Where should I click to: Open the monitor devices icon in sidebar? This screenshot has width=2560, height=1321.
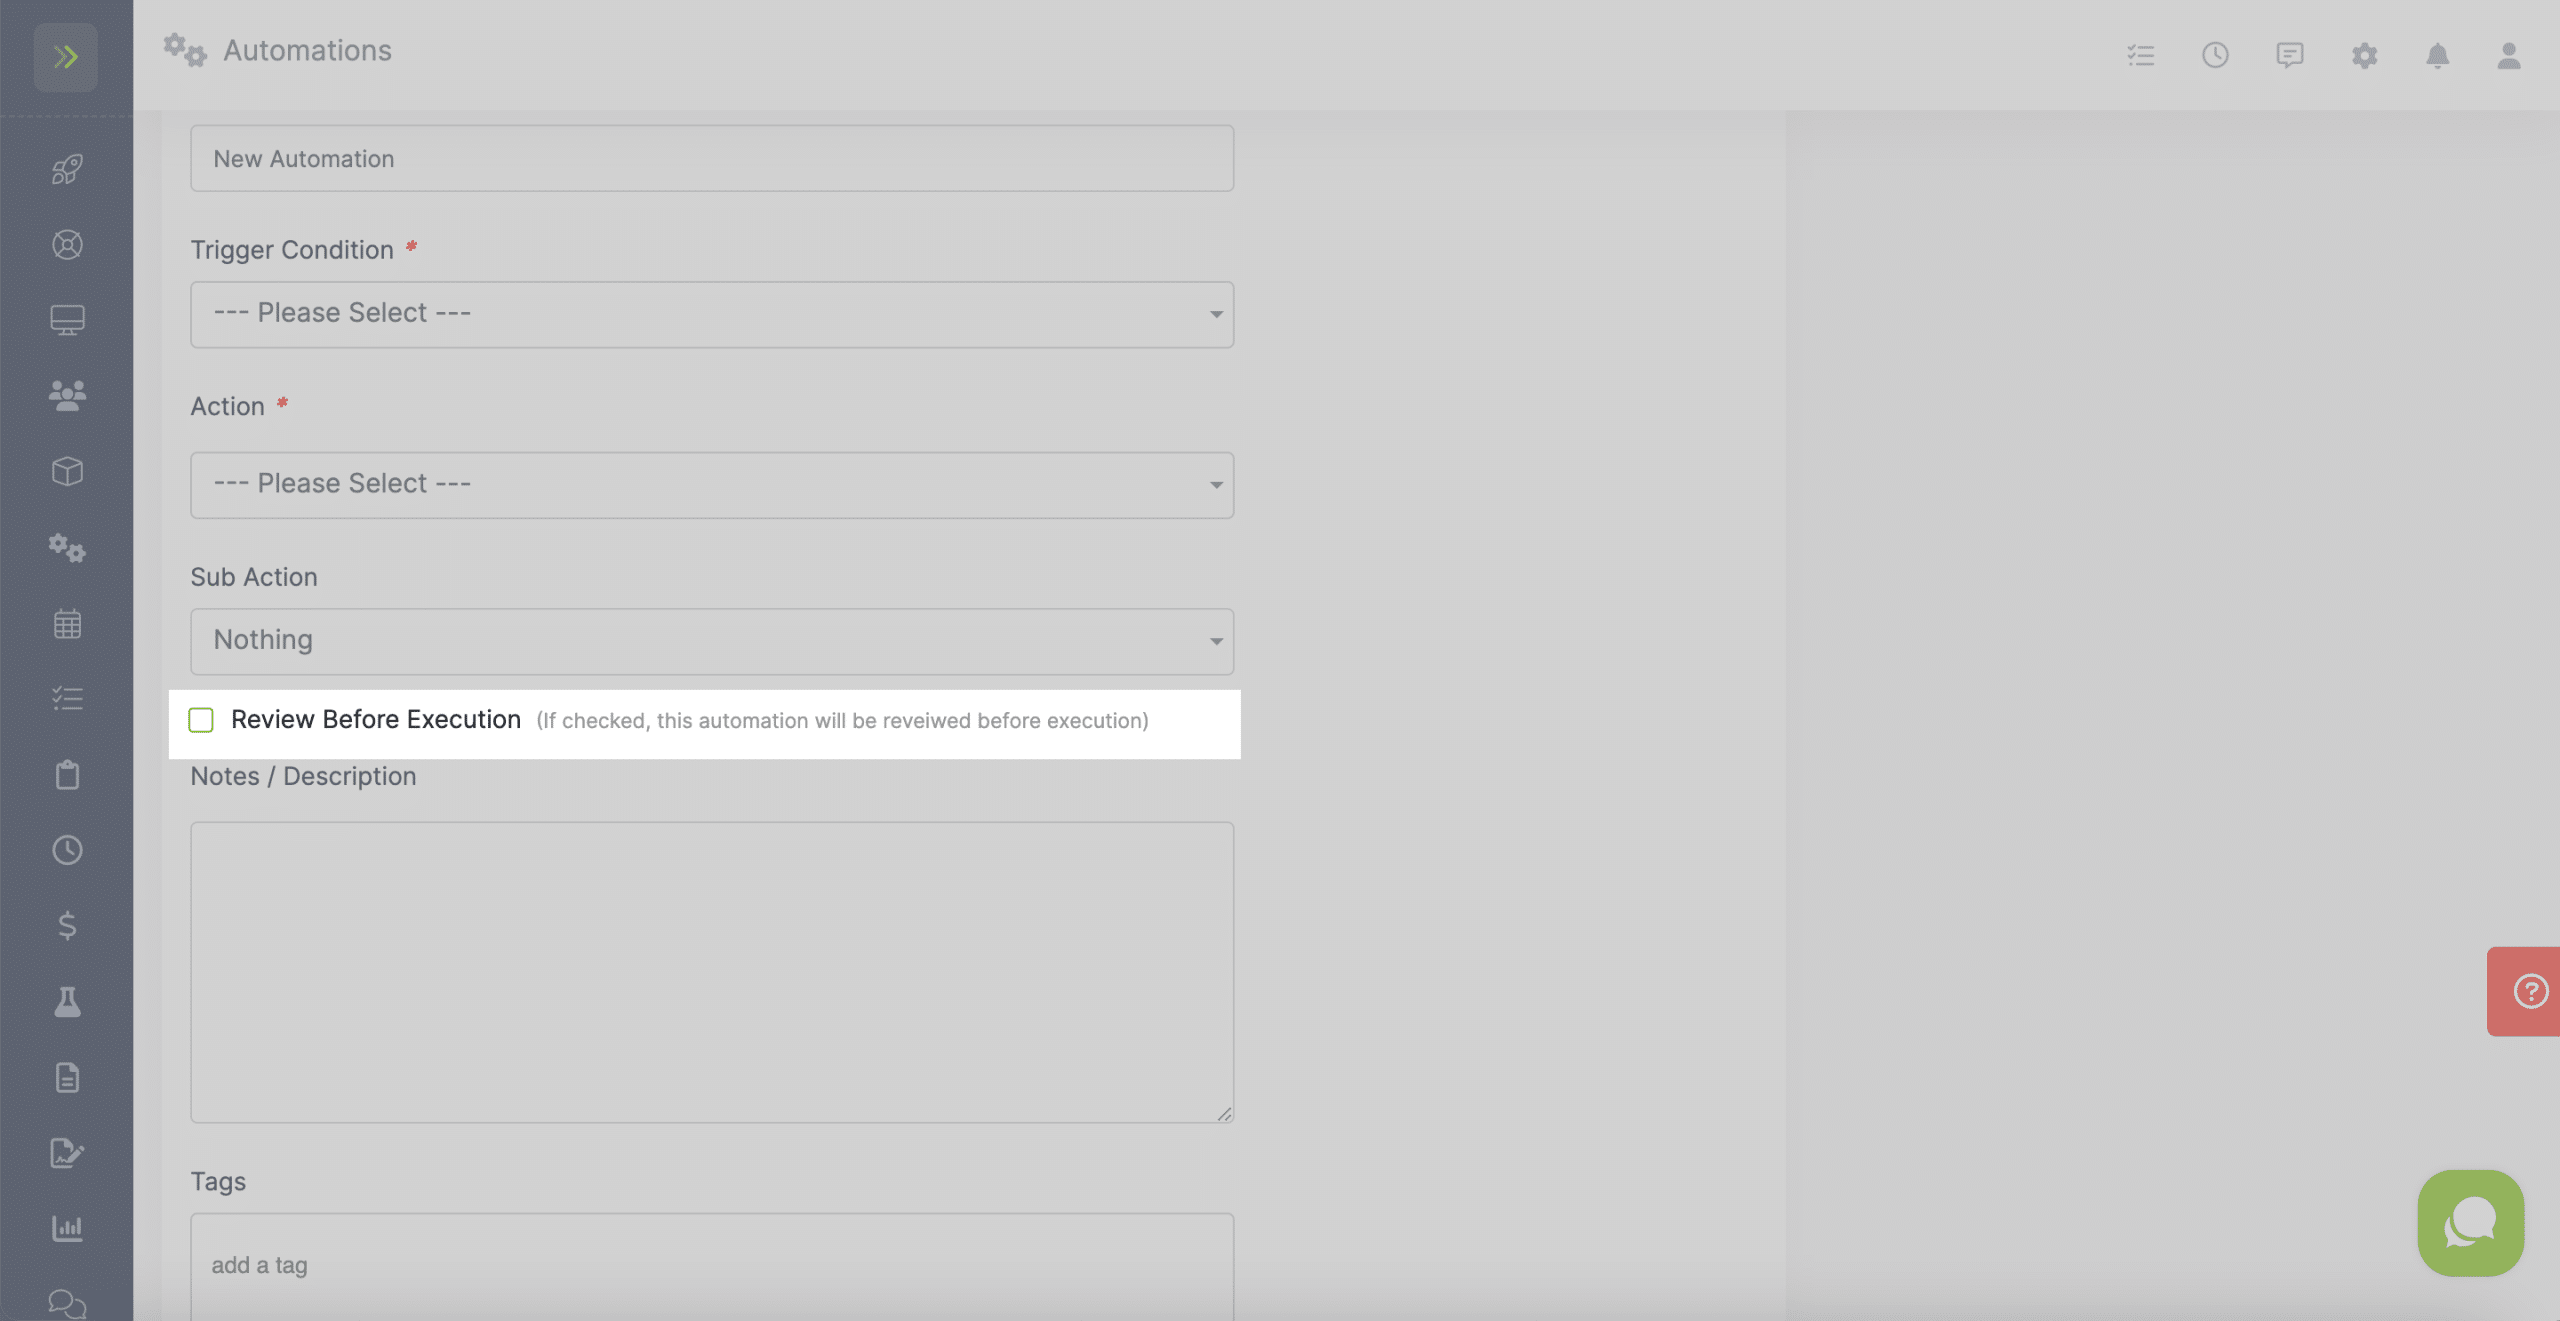pyautogui.click(x=67, y=320)
